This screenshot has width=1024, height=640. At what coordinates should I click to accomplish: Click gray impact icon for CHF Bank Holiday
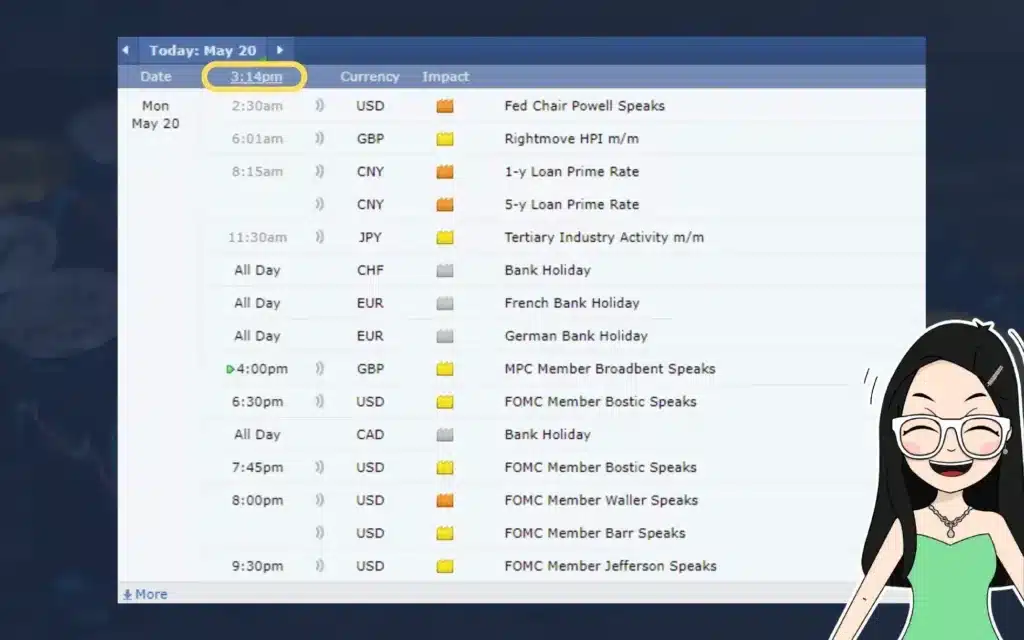point(445,270)
